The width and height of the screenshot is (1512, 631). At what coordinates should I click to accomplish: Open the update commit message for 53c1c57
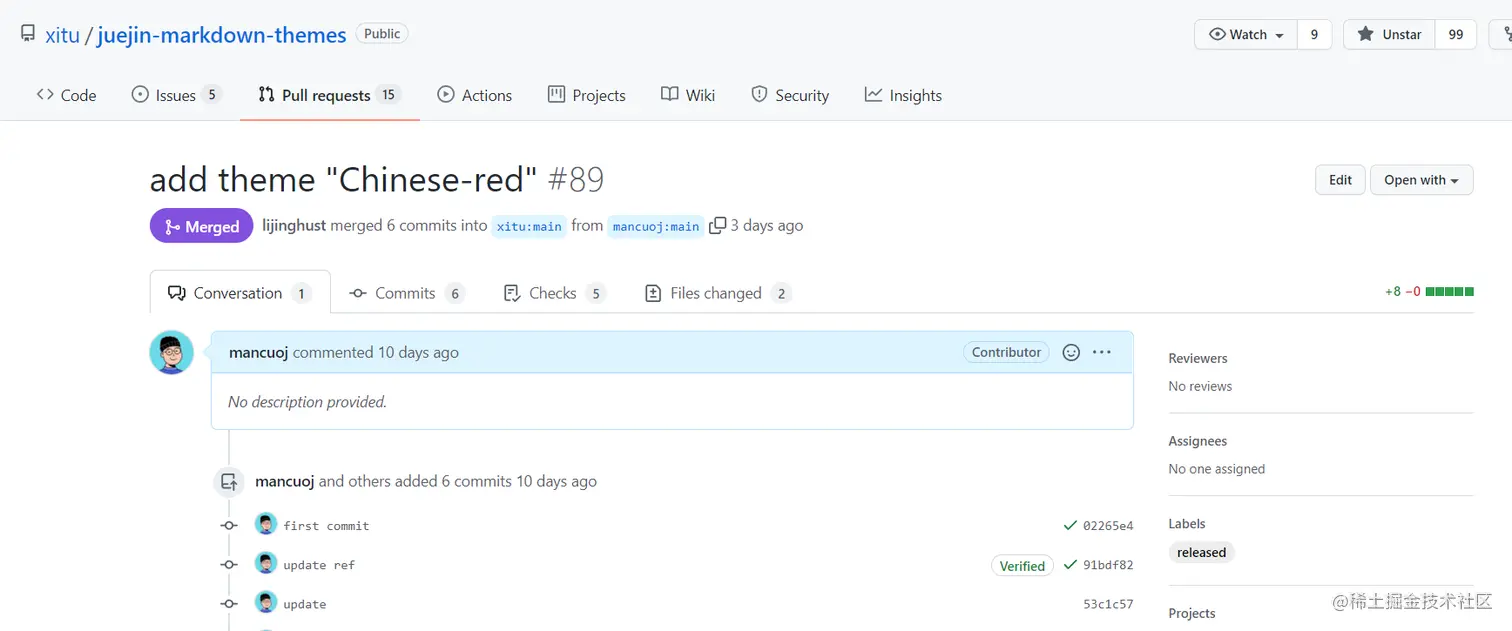[x=305, y=604]
